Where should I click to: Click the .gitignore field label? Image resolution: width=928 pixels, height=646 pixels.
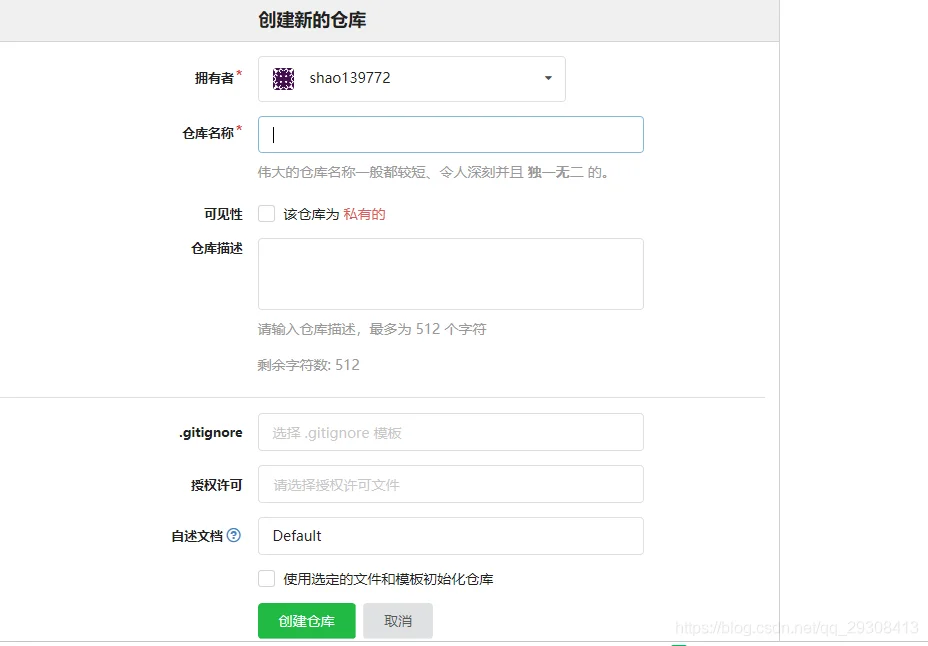tap(211, 432)
